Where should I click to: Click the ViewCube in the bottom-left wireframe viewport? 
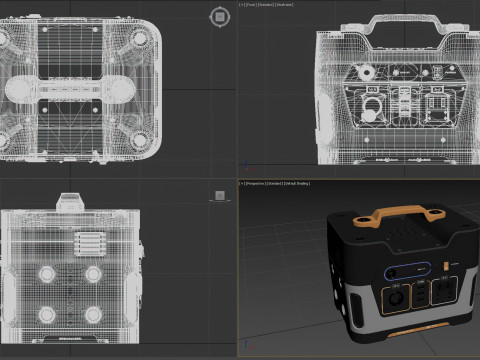pyautogui.click(x=220, y=196)
